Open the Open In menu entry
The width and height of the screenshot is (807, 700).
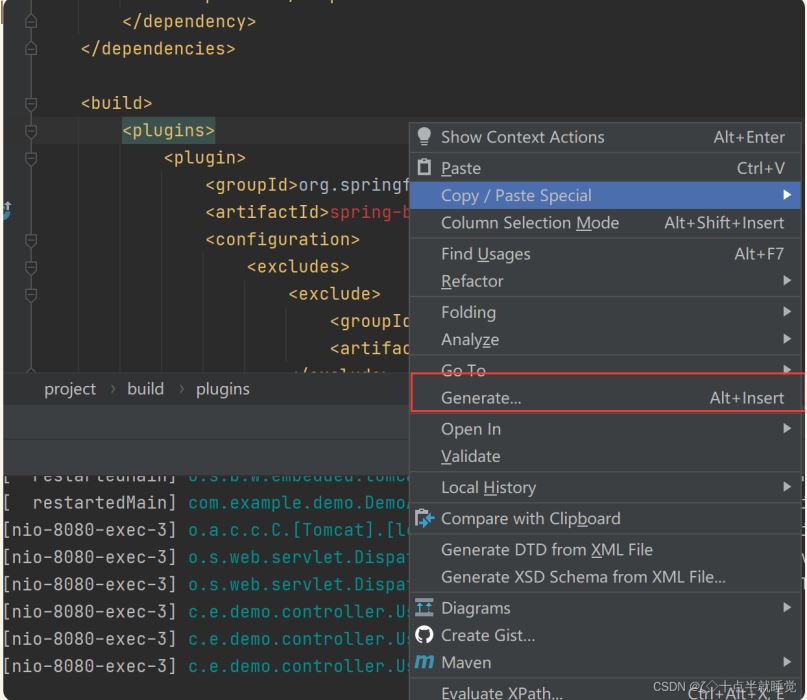[605, 429]
